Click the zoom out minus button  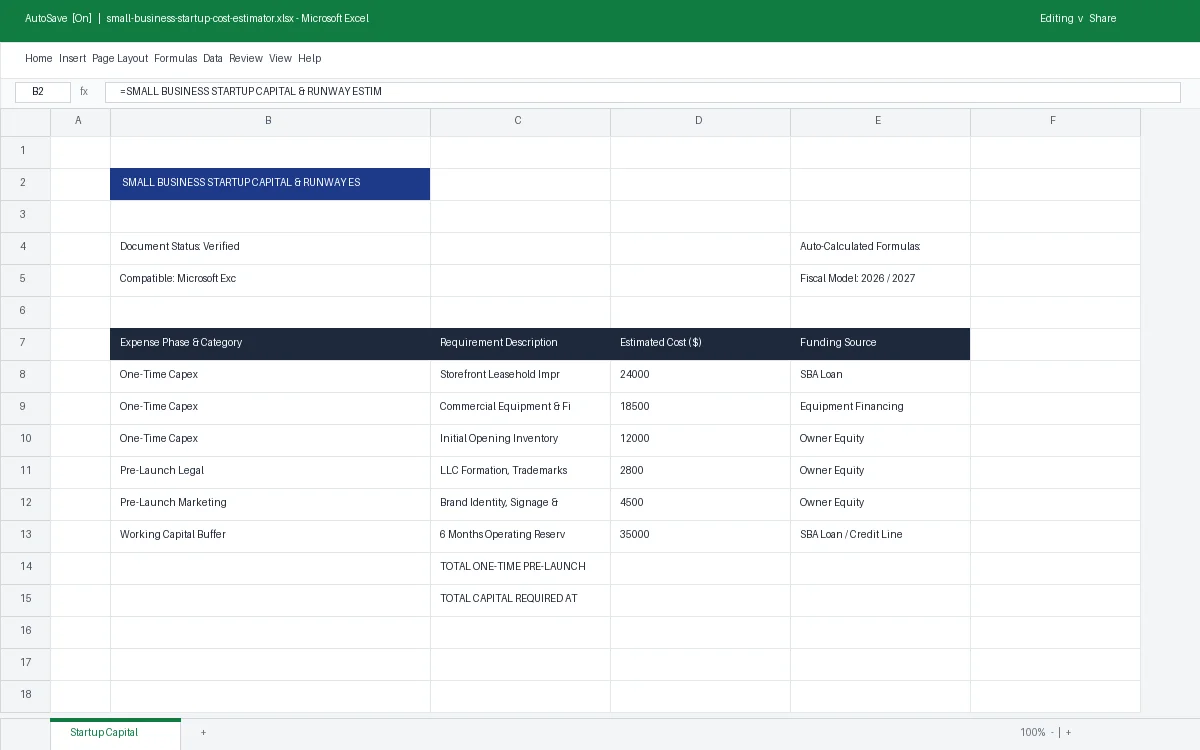click(1052, 733)
